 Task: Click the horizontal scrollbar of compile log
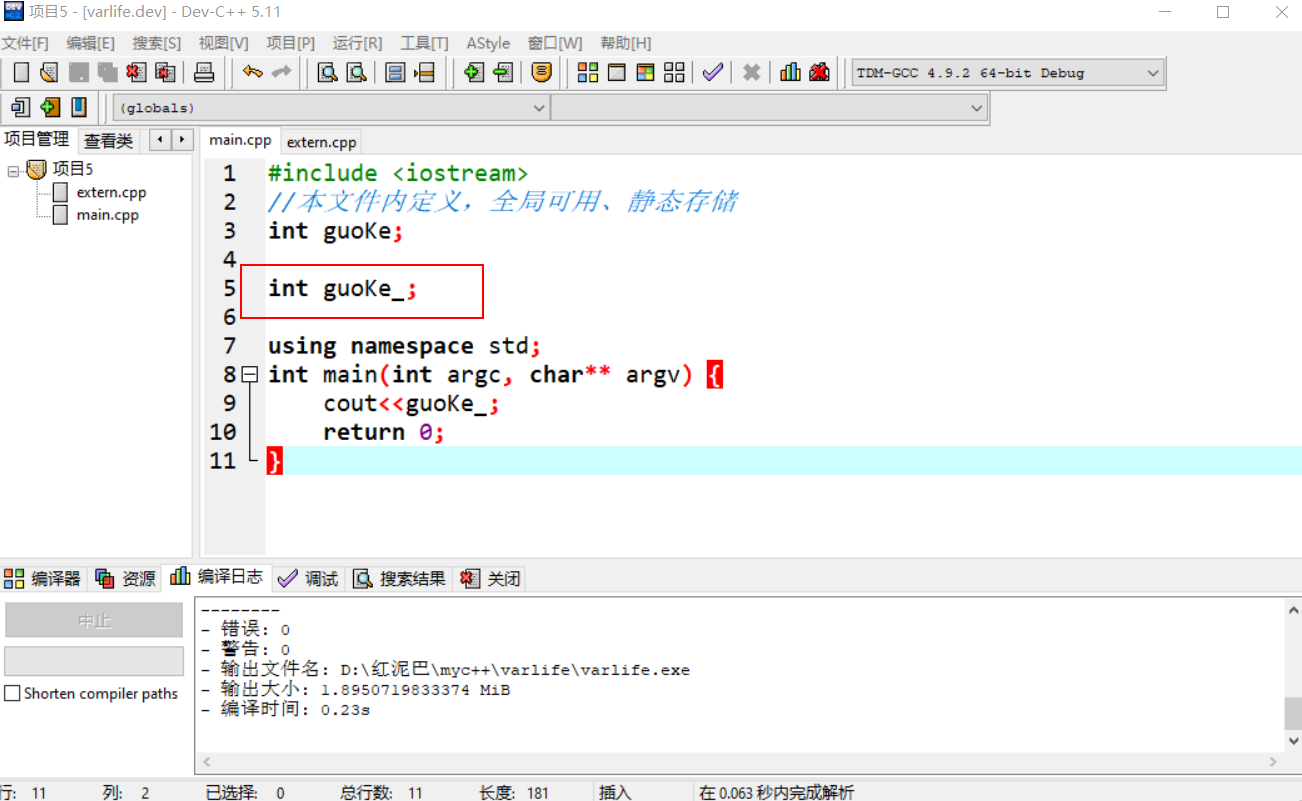pos(740,761)
